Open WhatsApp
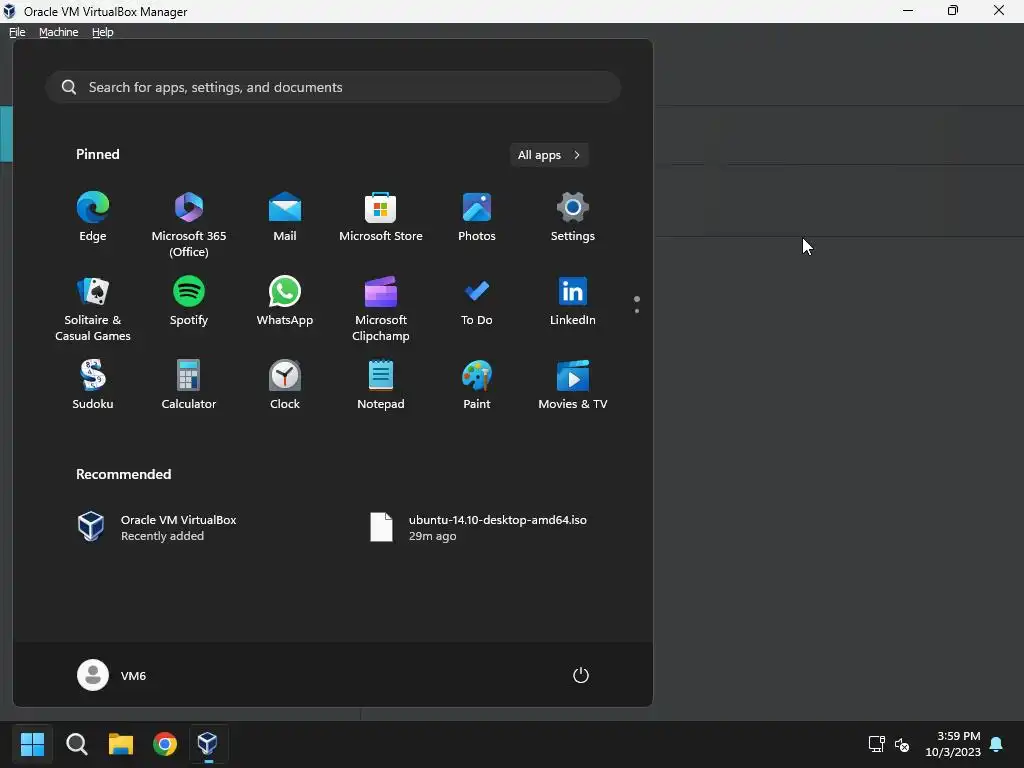Image resolution: width=1024 pixels, height=768 pixels. pyautogui.click(x=285, y=301)
